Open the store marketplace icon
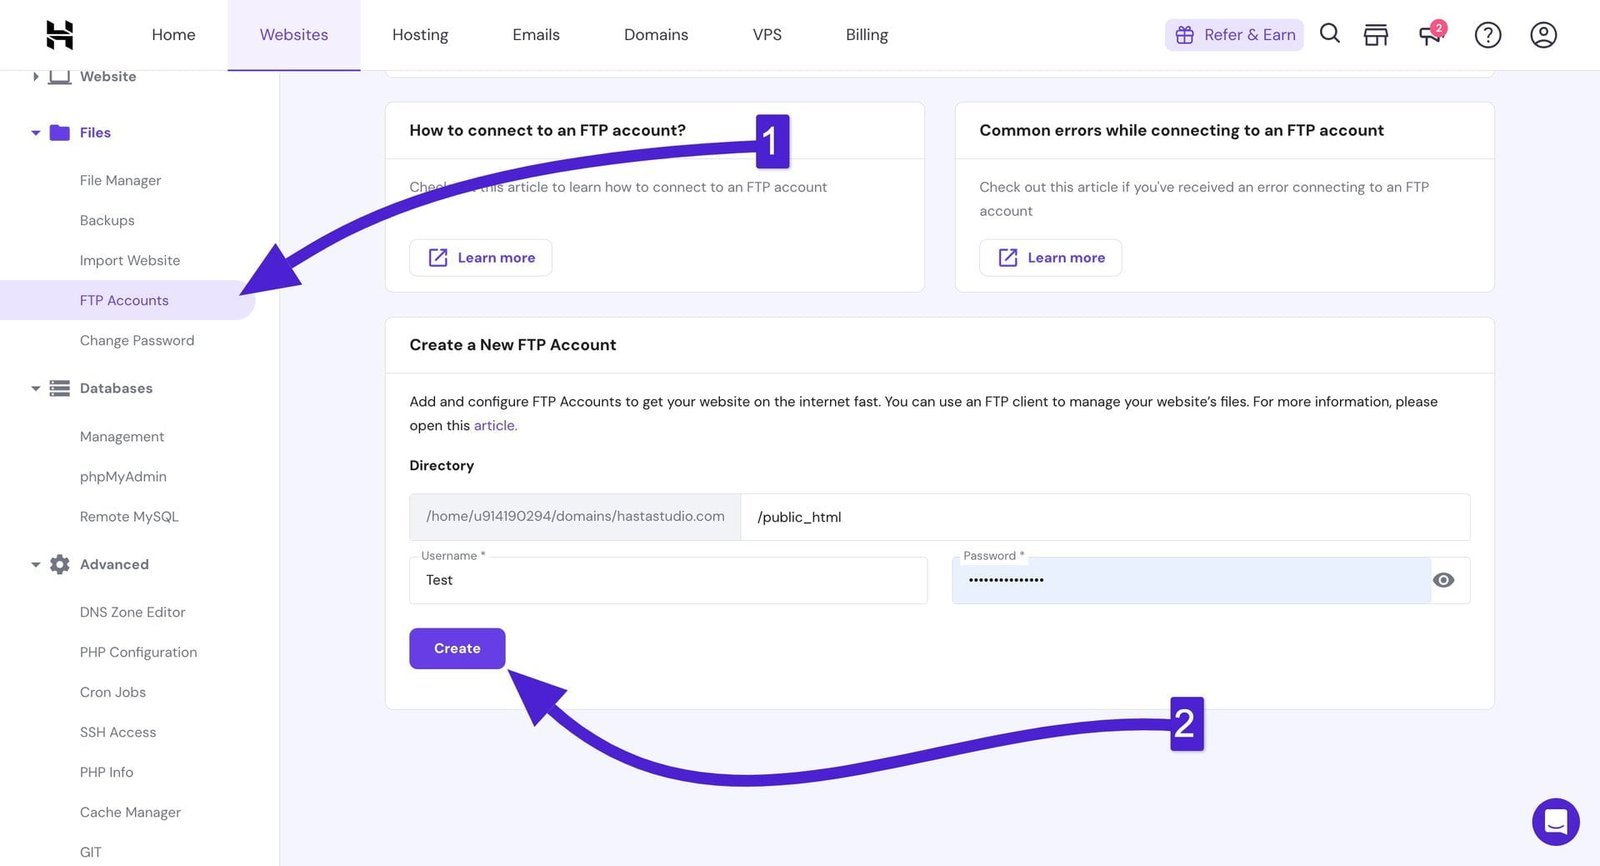Screen dimensions: 1600x866 1376,35
